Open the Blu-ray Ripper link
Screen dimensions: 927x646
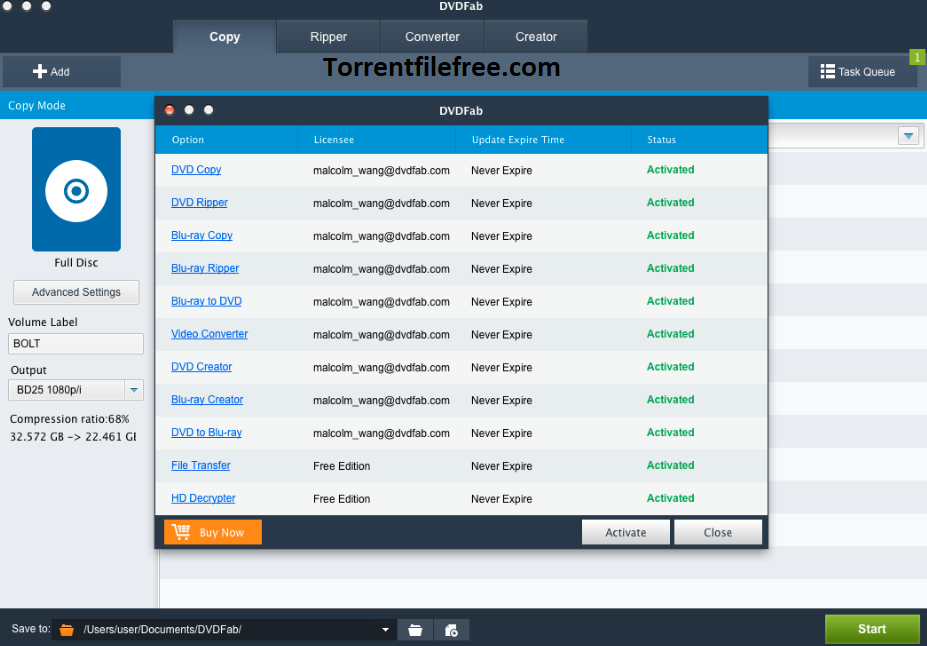pos(205,268)
